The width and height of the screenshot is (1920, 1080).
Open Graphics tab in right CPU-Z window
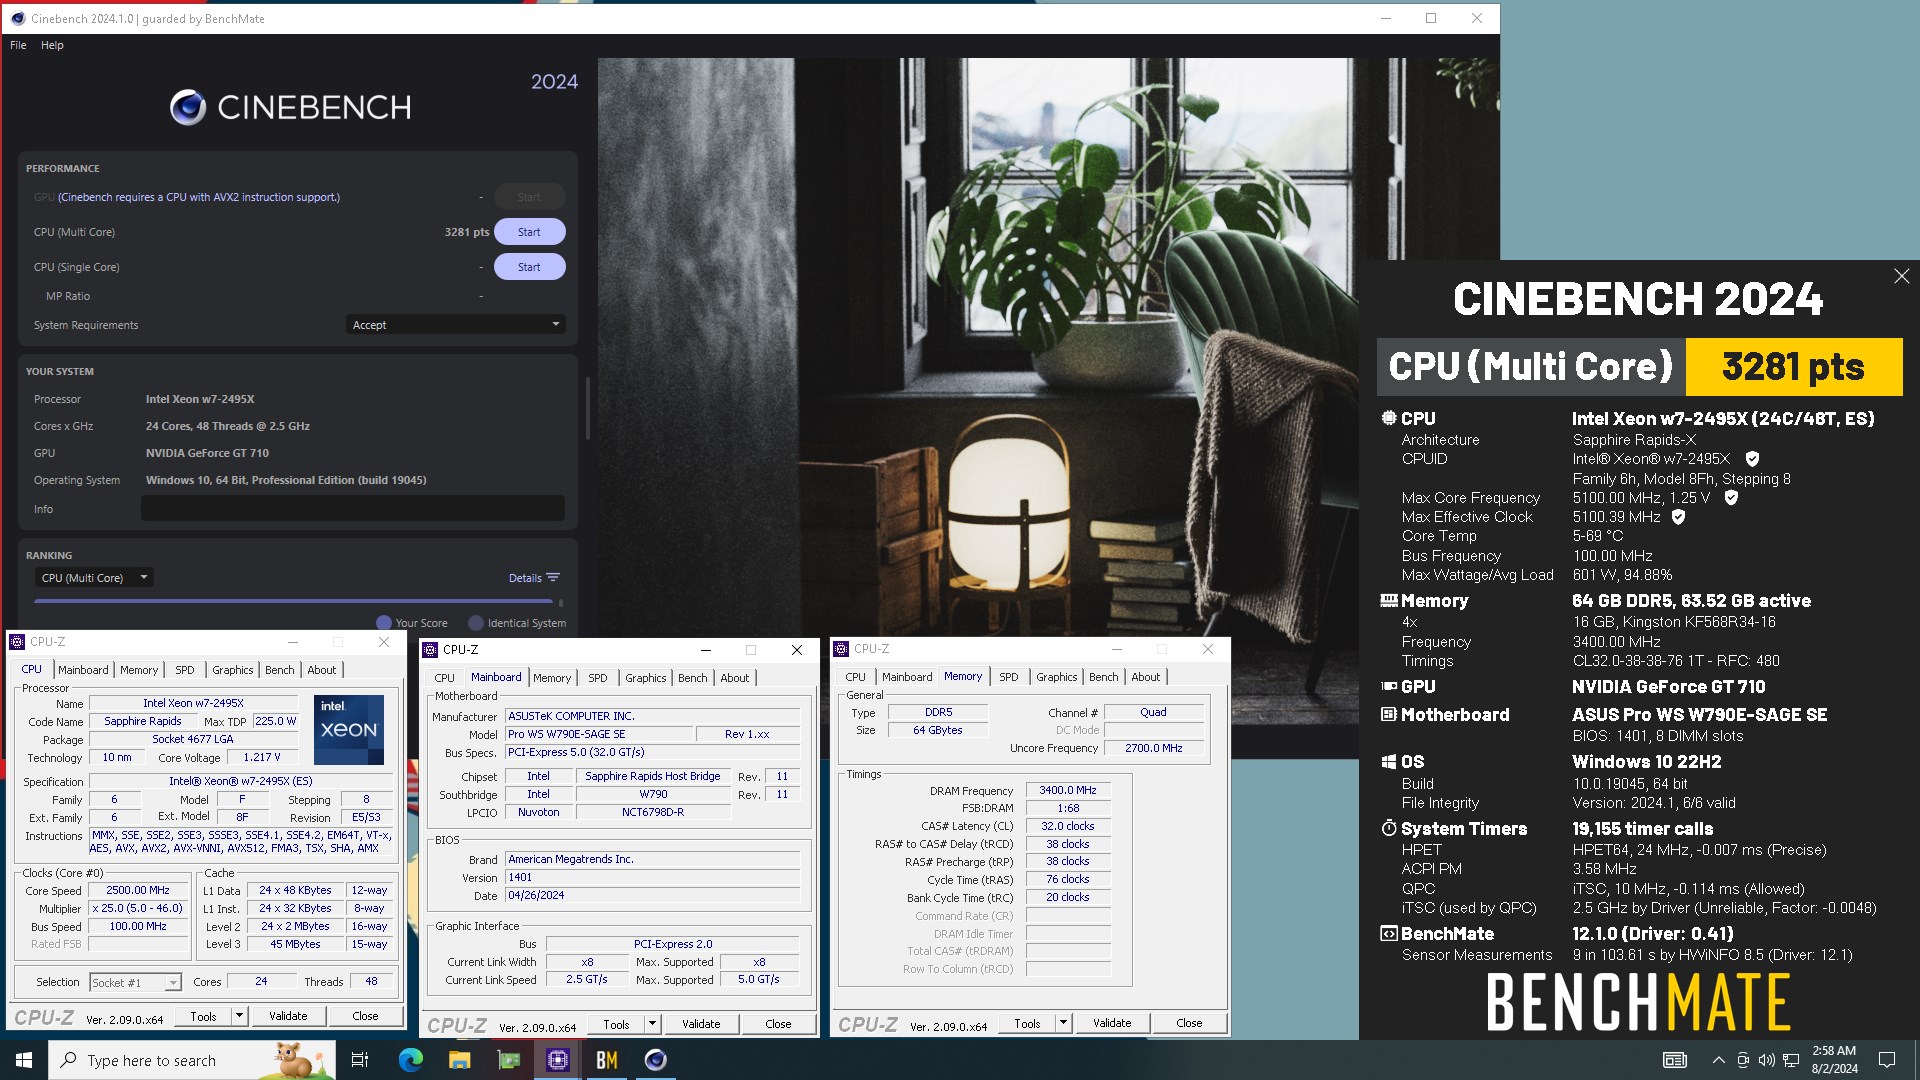pos(1056,677)
